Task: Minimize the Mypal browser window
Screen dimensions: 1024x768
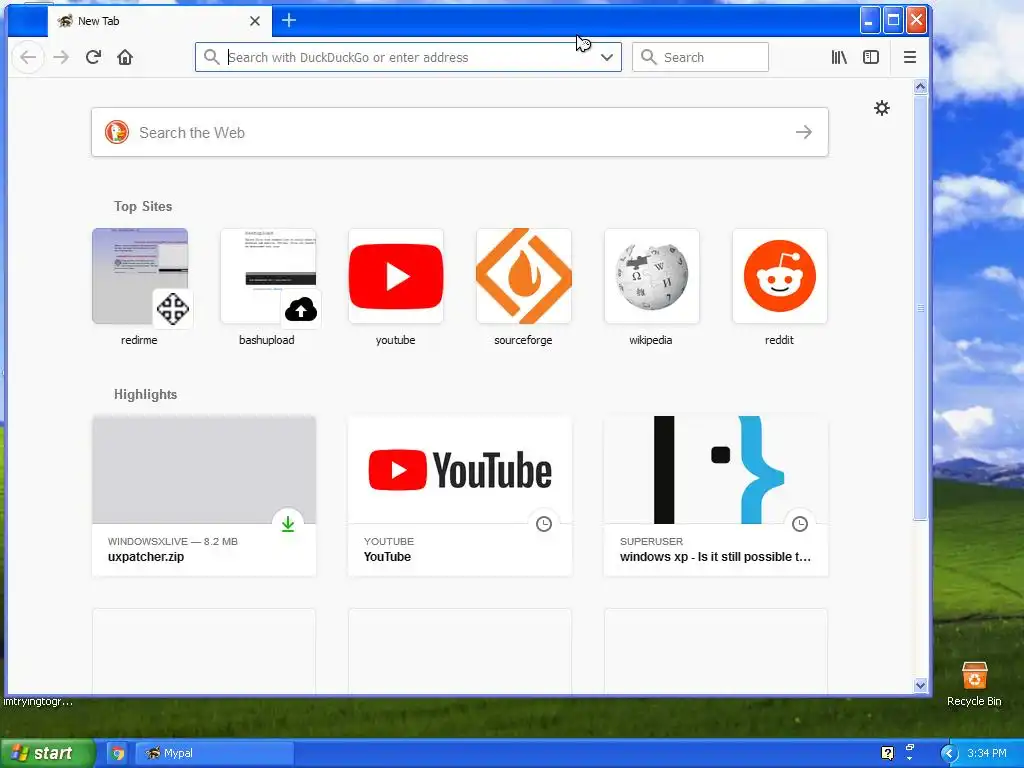Action: coord(869,20)
